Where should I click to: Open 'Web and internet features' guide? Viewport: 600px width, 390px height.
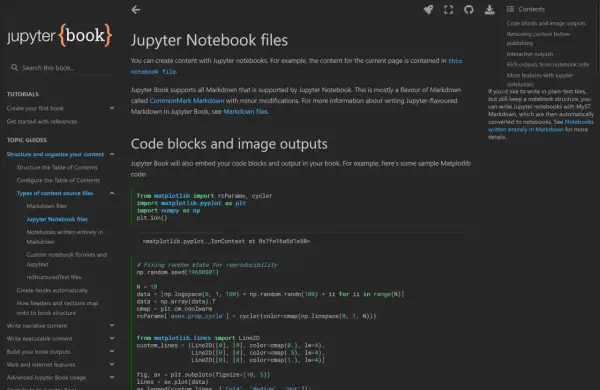click(x=41, y=365)
